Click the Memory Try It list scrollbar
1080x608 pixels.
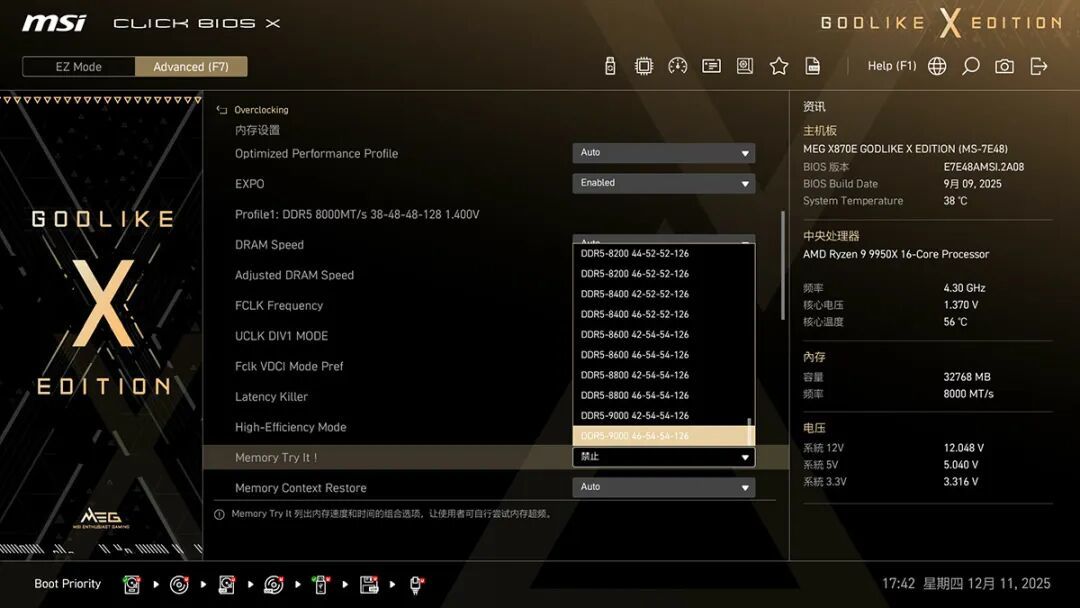(750, 431)
